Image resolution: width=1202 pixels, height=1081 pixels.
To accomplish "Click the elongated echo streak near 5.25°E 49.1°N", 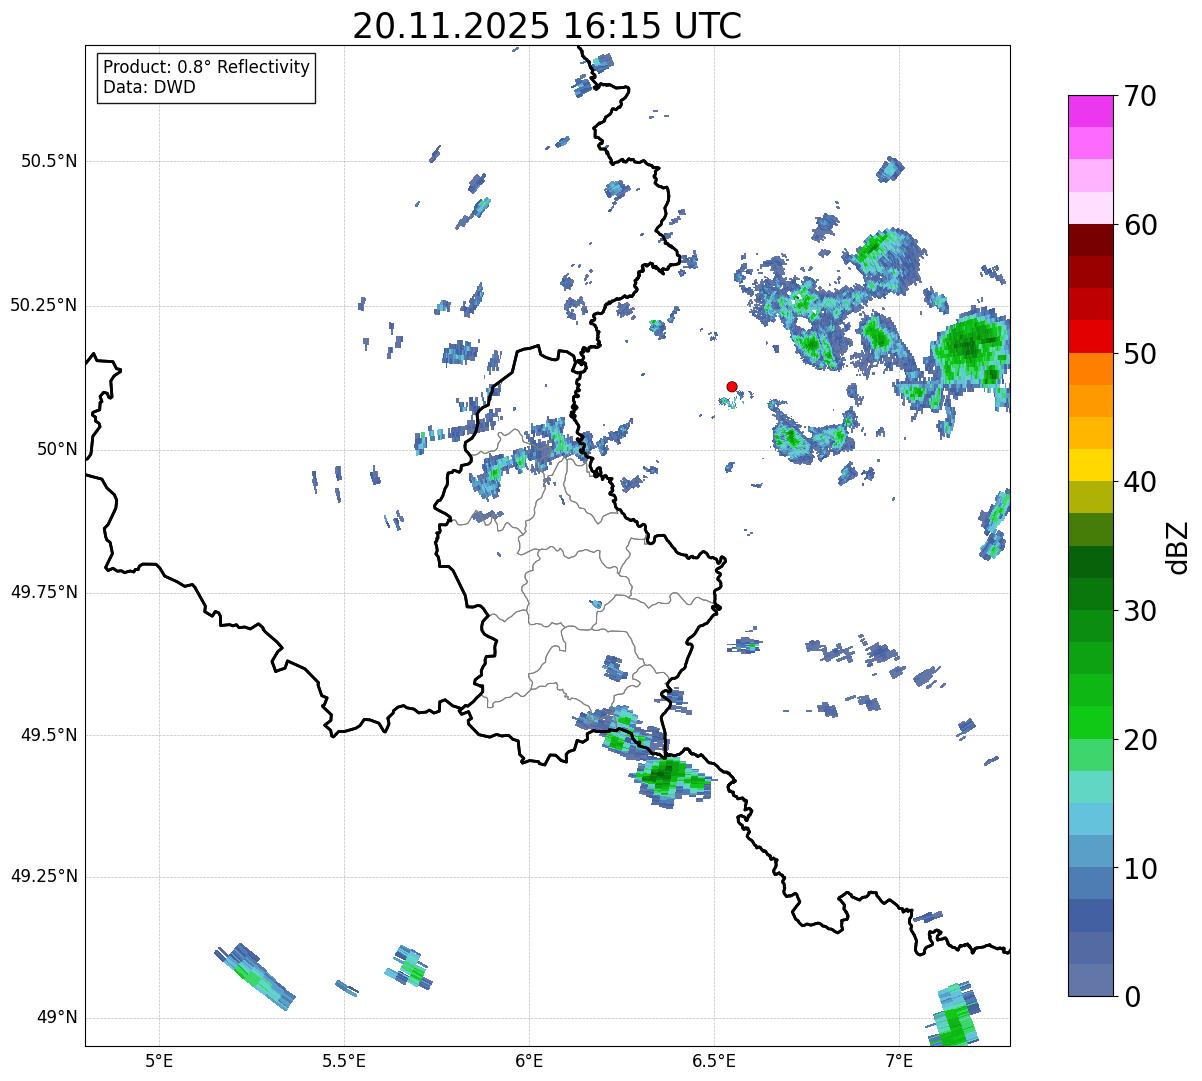I will click(255, 976).
